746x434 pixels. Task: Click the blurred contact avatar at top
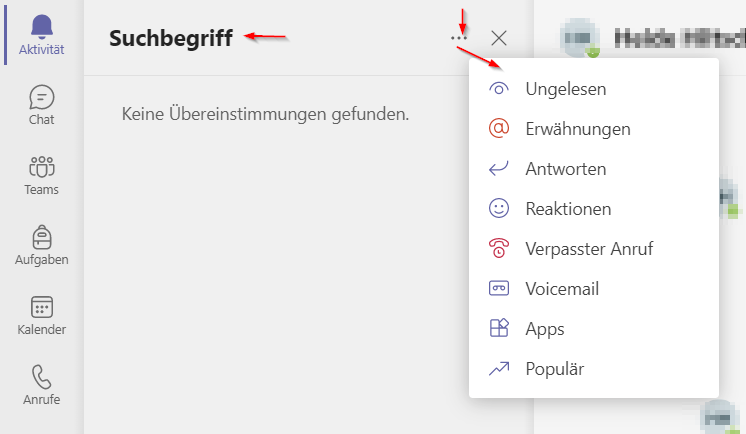(579, 38)
